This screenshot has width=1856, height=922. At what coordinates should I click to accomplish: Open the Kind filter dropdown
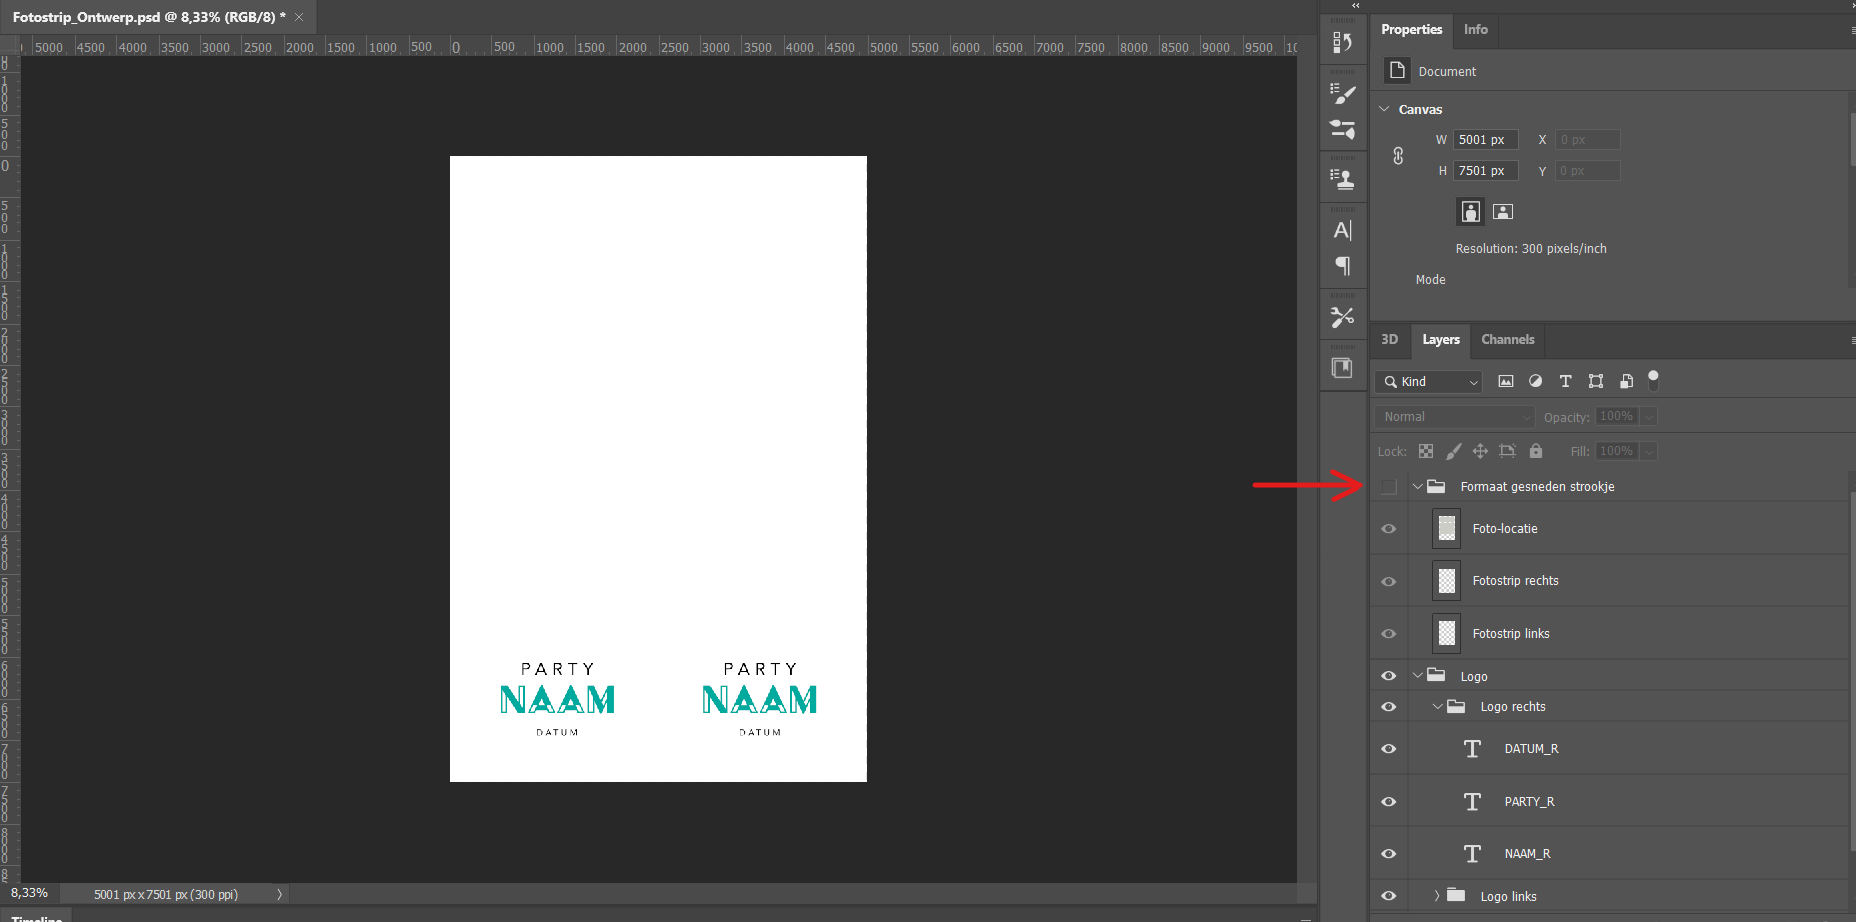click(x=1429, y=381)
